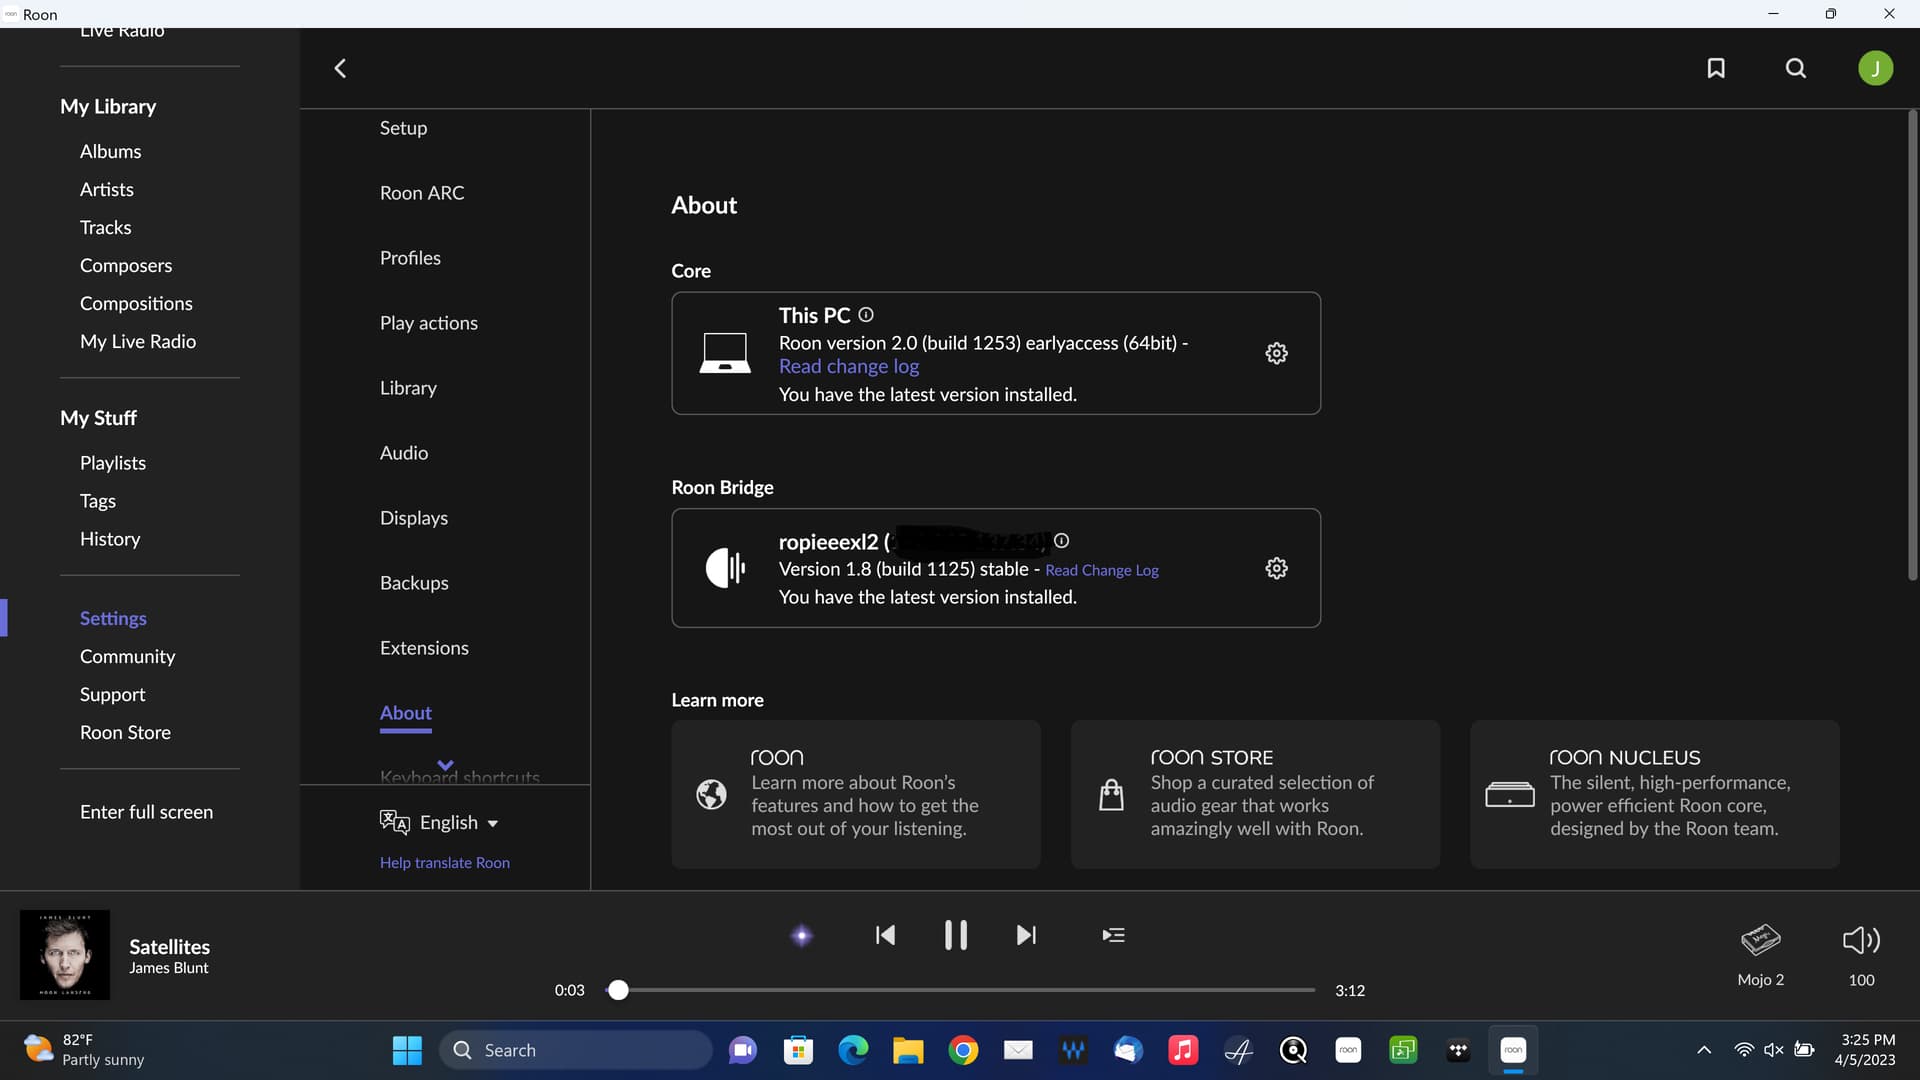1920x1080 pixels.
Task: Open search with the magnifier icon
Action: click(1796, 68)
